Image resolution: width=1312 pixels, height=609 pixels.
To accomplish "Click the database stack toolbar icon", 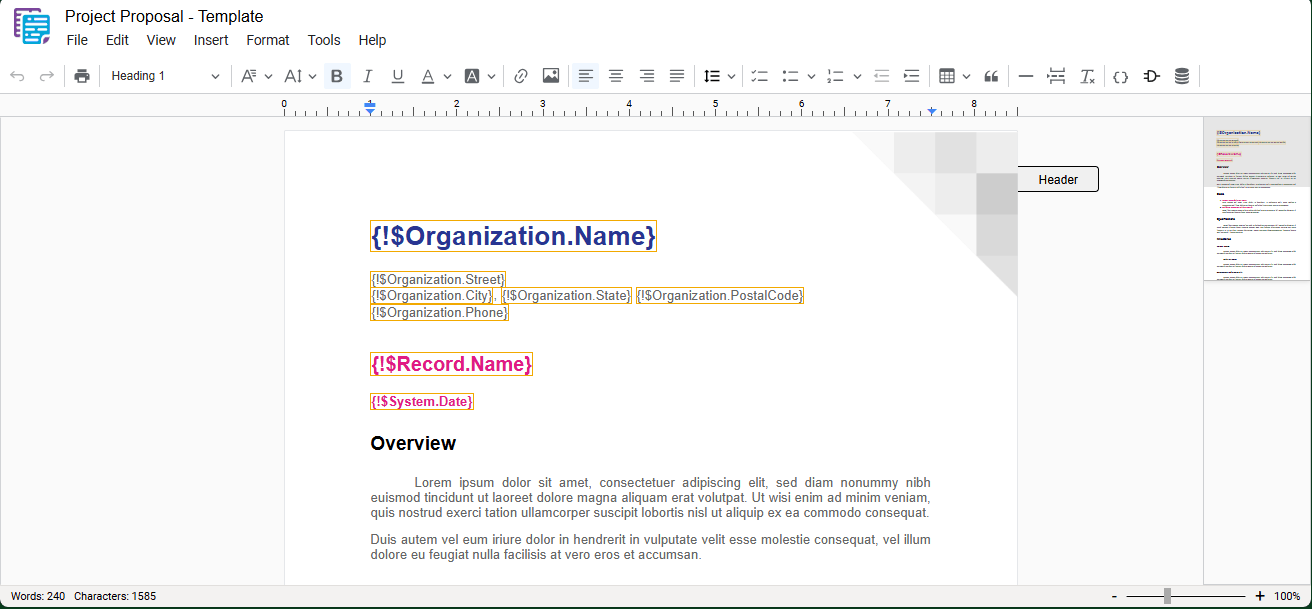I will [x=1182, y=76].
